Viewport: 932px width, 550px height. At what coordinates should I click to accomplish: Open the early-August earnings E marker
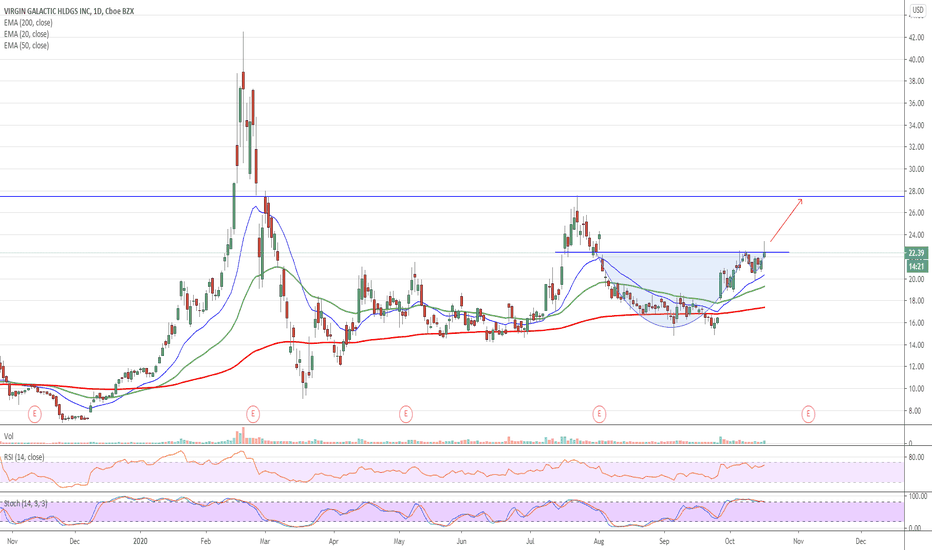(599, 413)
